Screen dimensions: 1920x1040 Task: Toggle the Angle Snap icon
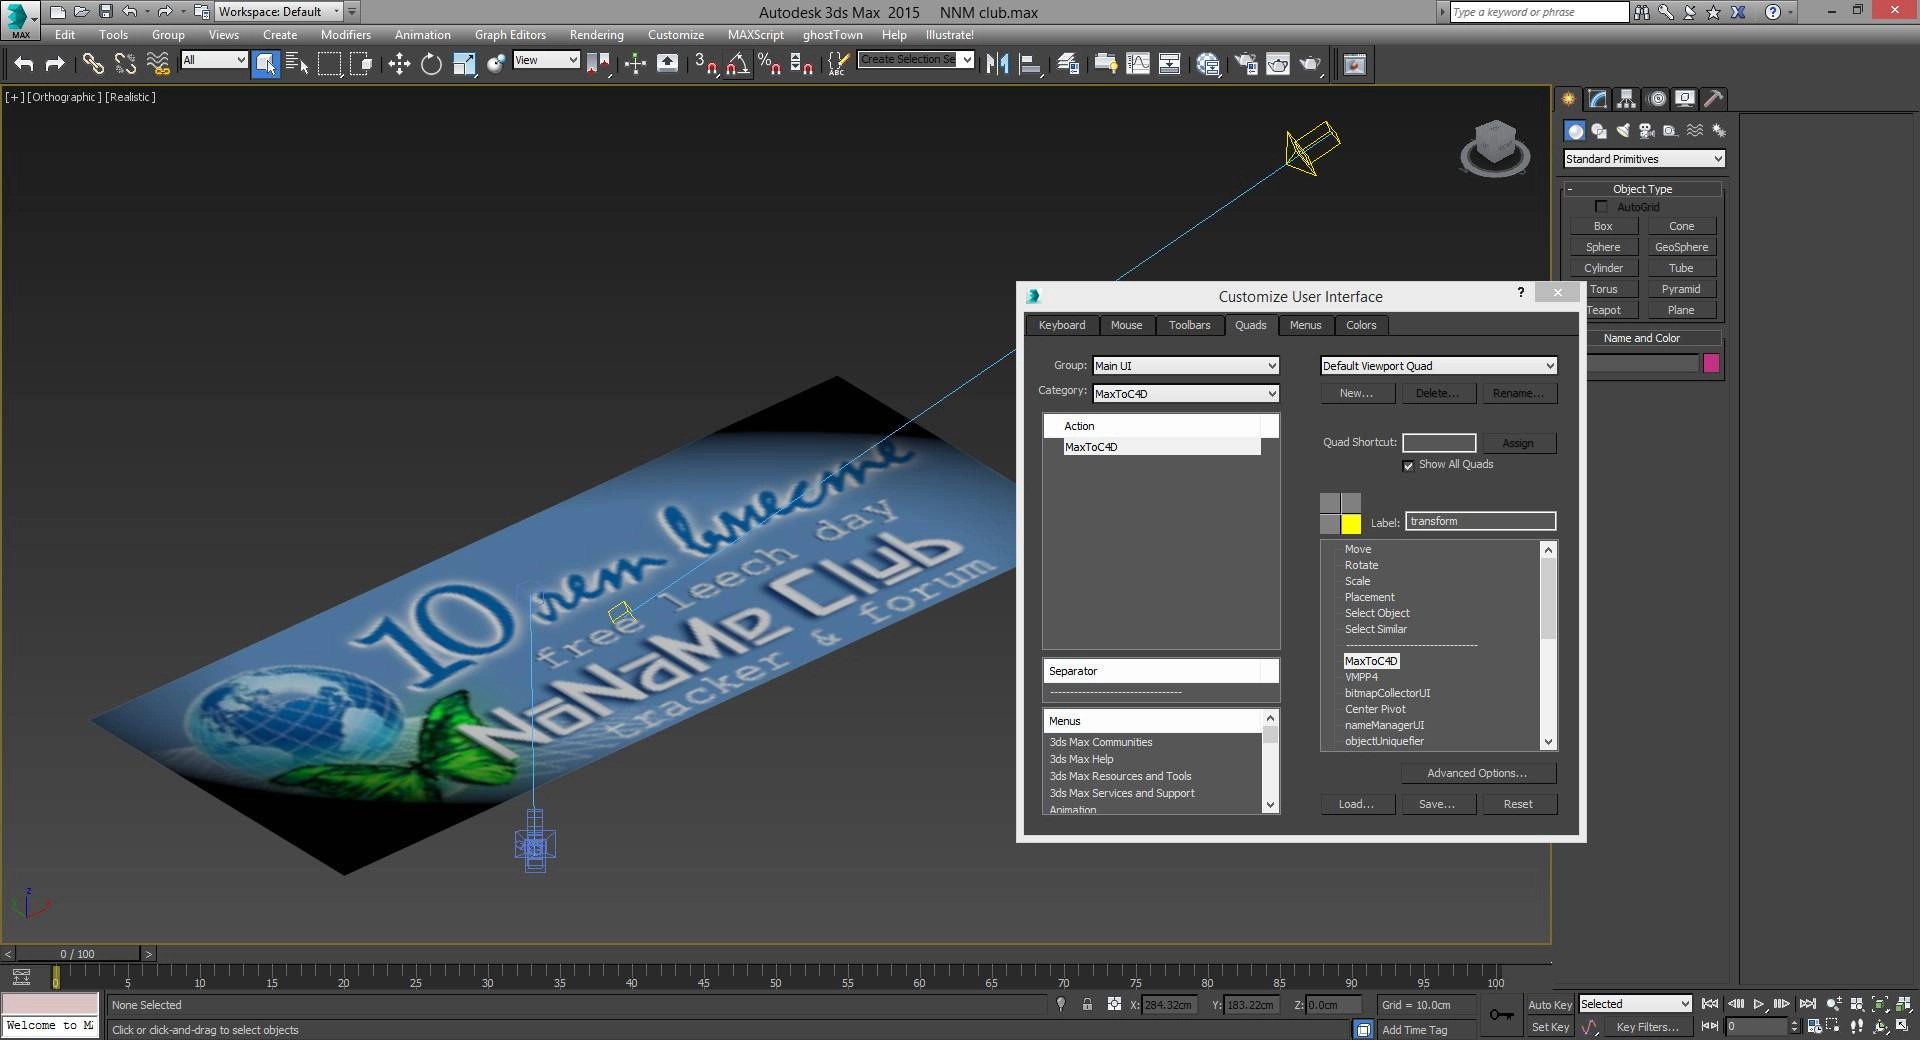click(738, 64)
